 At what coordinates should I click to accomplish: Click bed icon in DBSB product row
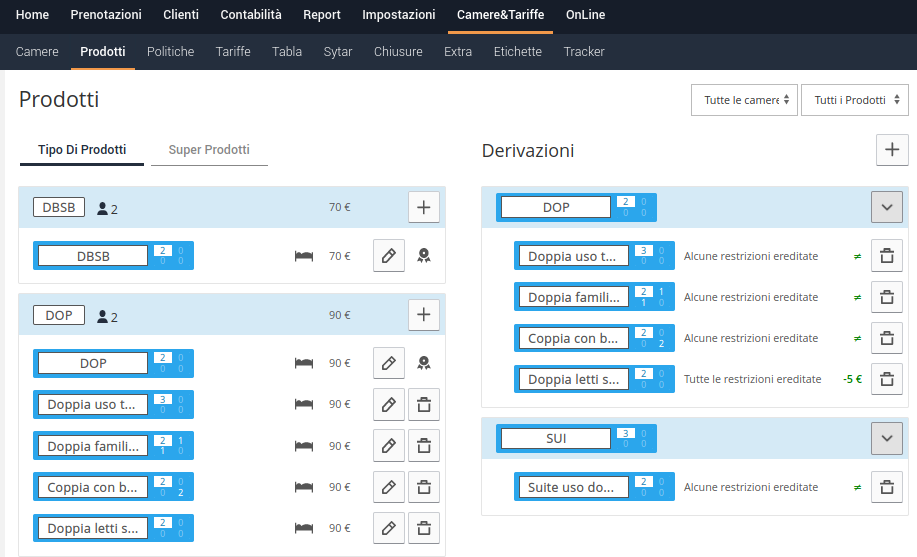coord(304,256)
